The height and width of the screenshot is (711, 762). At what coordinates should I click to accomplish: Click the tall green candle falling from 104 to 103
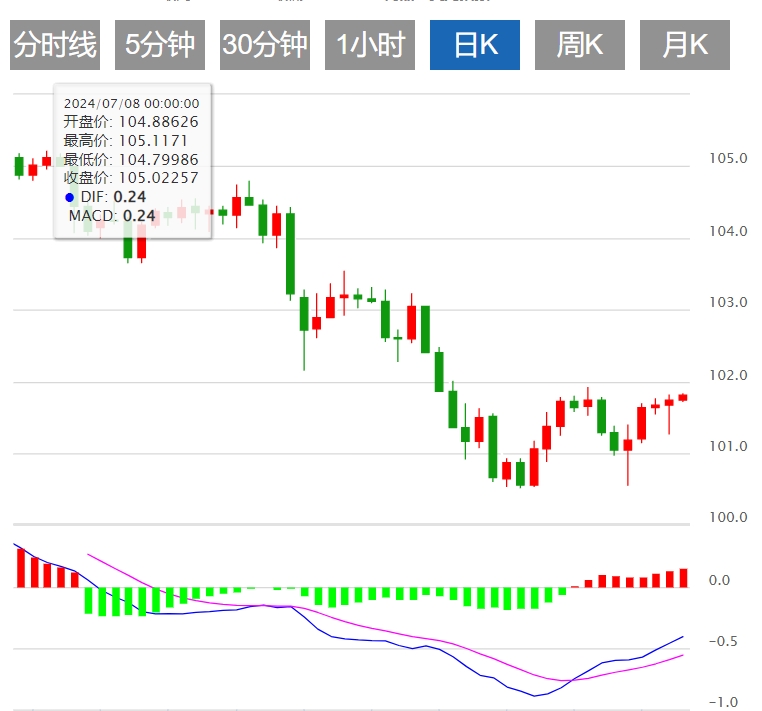coord(290,254)
